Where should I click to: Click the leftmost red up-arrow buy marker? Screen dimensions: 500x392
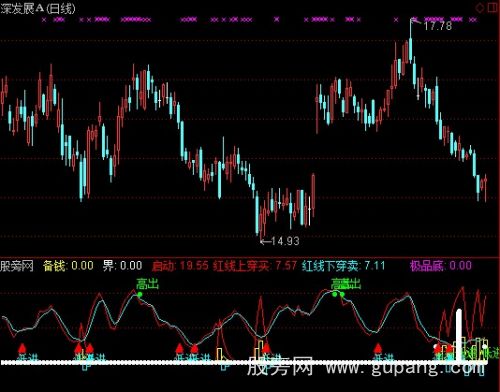tap(22, 348)
